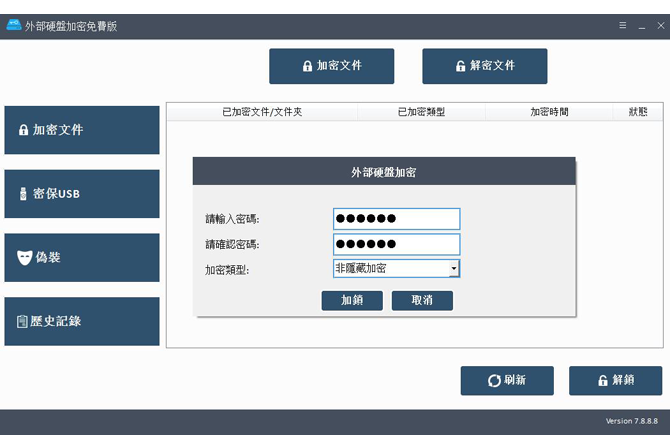Focus the 請輸入密碼 password field

point(396,219)
